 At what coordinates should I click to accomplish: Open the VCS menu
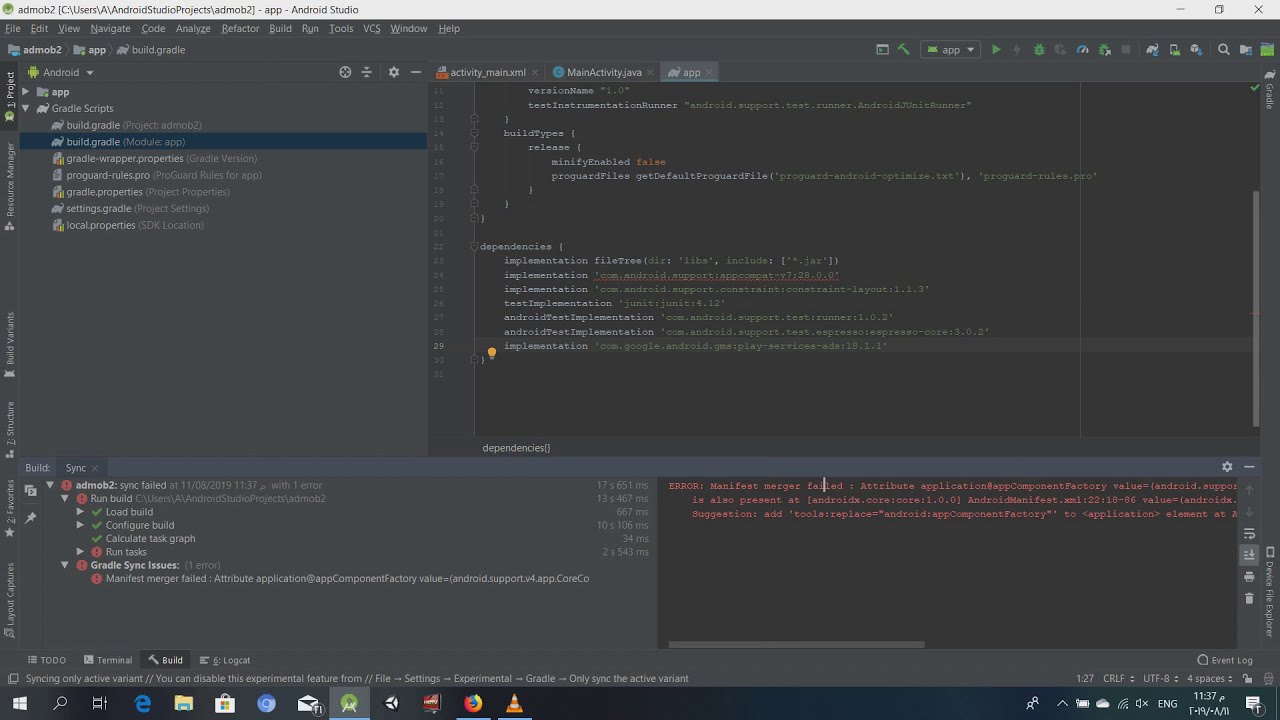point(372,28)
